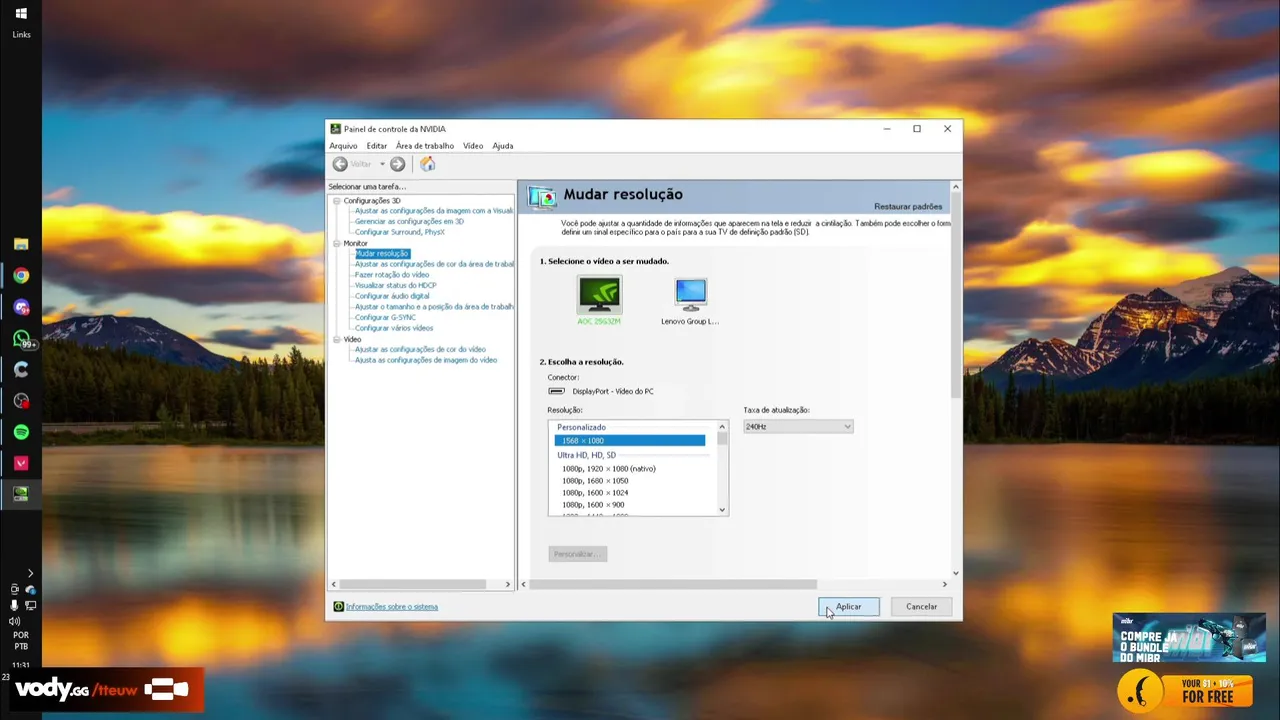Click the DisplayPort connector icon
Image resolution: width=1280 pixels, height=720 pixels.
coord(557,391)
